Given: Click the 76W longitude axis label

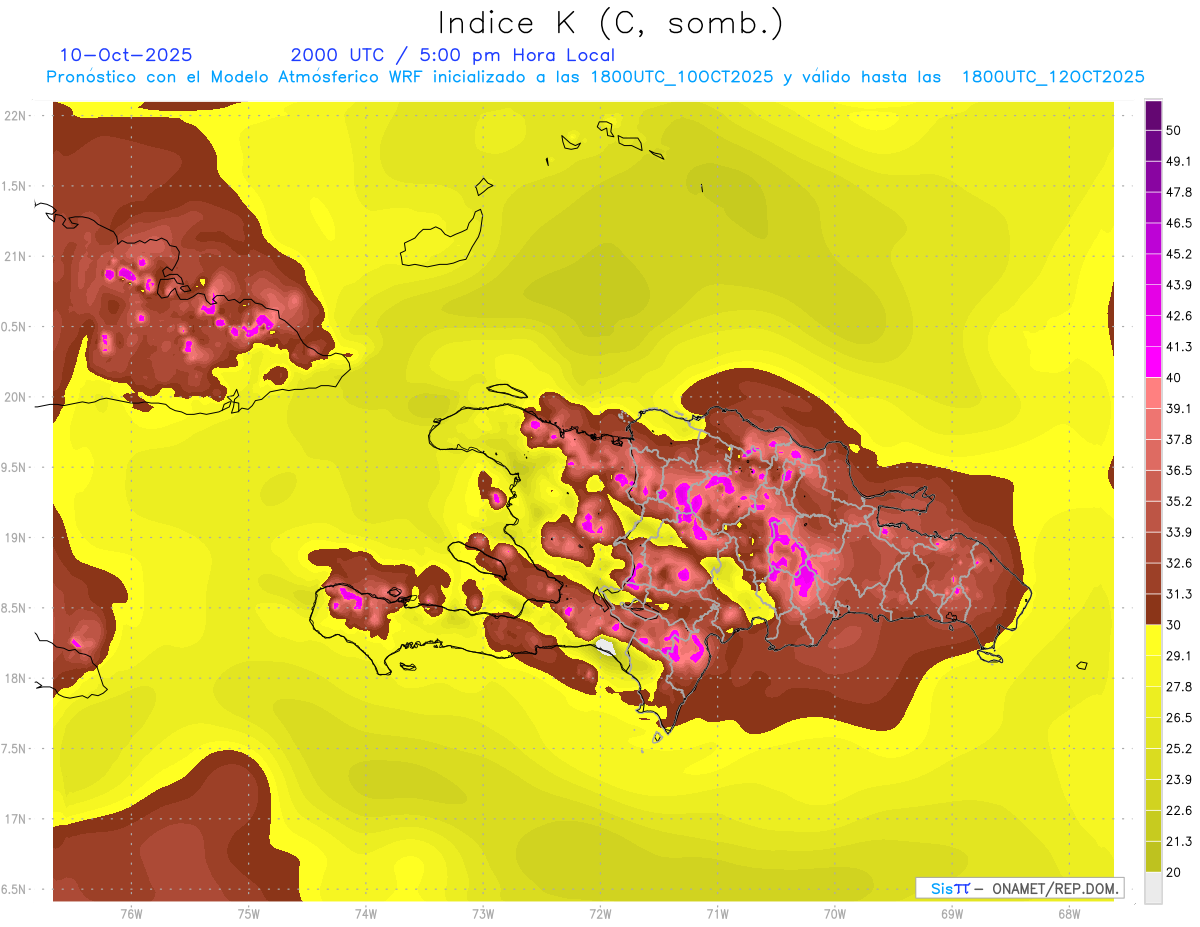Looking at the screenshot, I should click(x=131, y=913).
